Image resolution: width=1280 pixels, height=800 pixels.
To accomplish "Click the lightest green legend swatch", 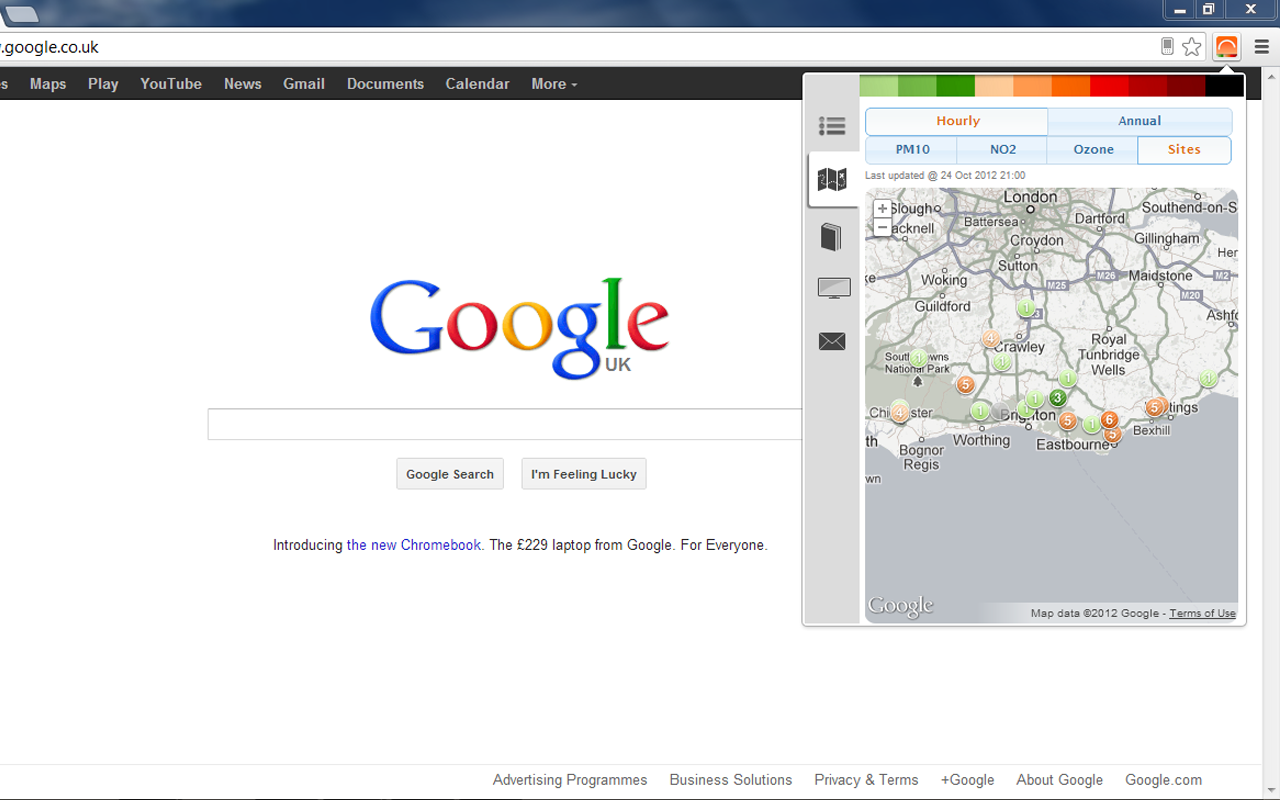I will [879, 86].
